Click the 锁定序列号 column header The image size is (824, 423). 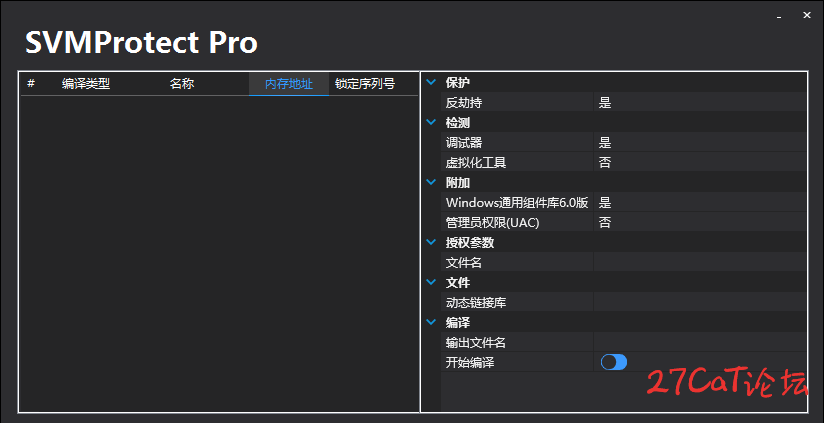(x=365, y=84)
